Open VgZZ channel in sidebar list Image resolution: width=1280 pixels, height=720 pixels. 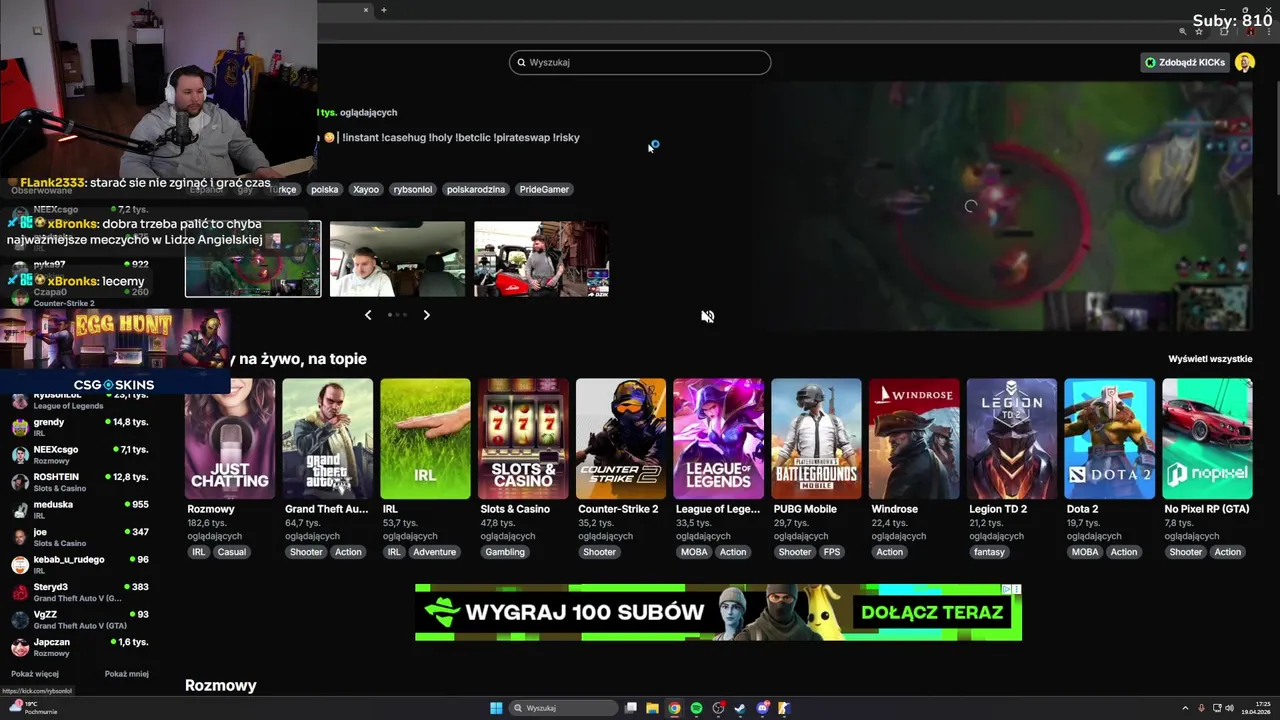pos(80,619)
